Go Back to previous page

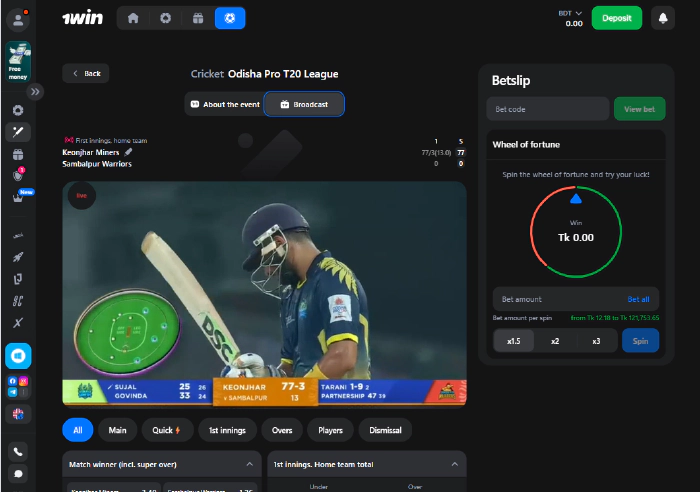86,73
